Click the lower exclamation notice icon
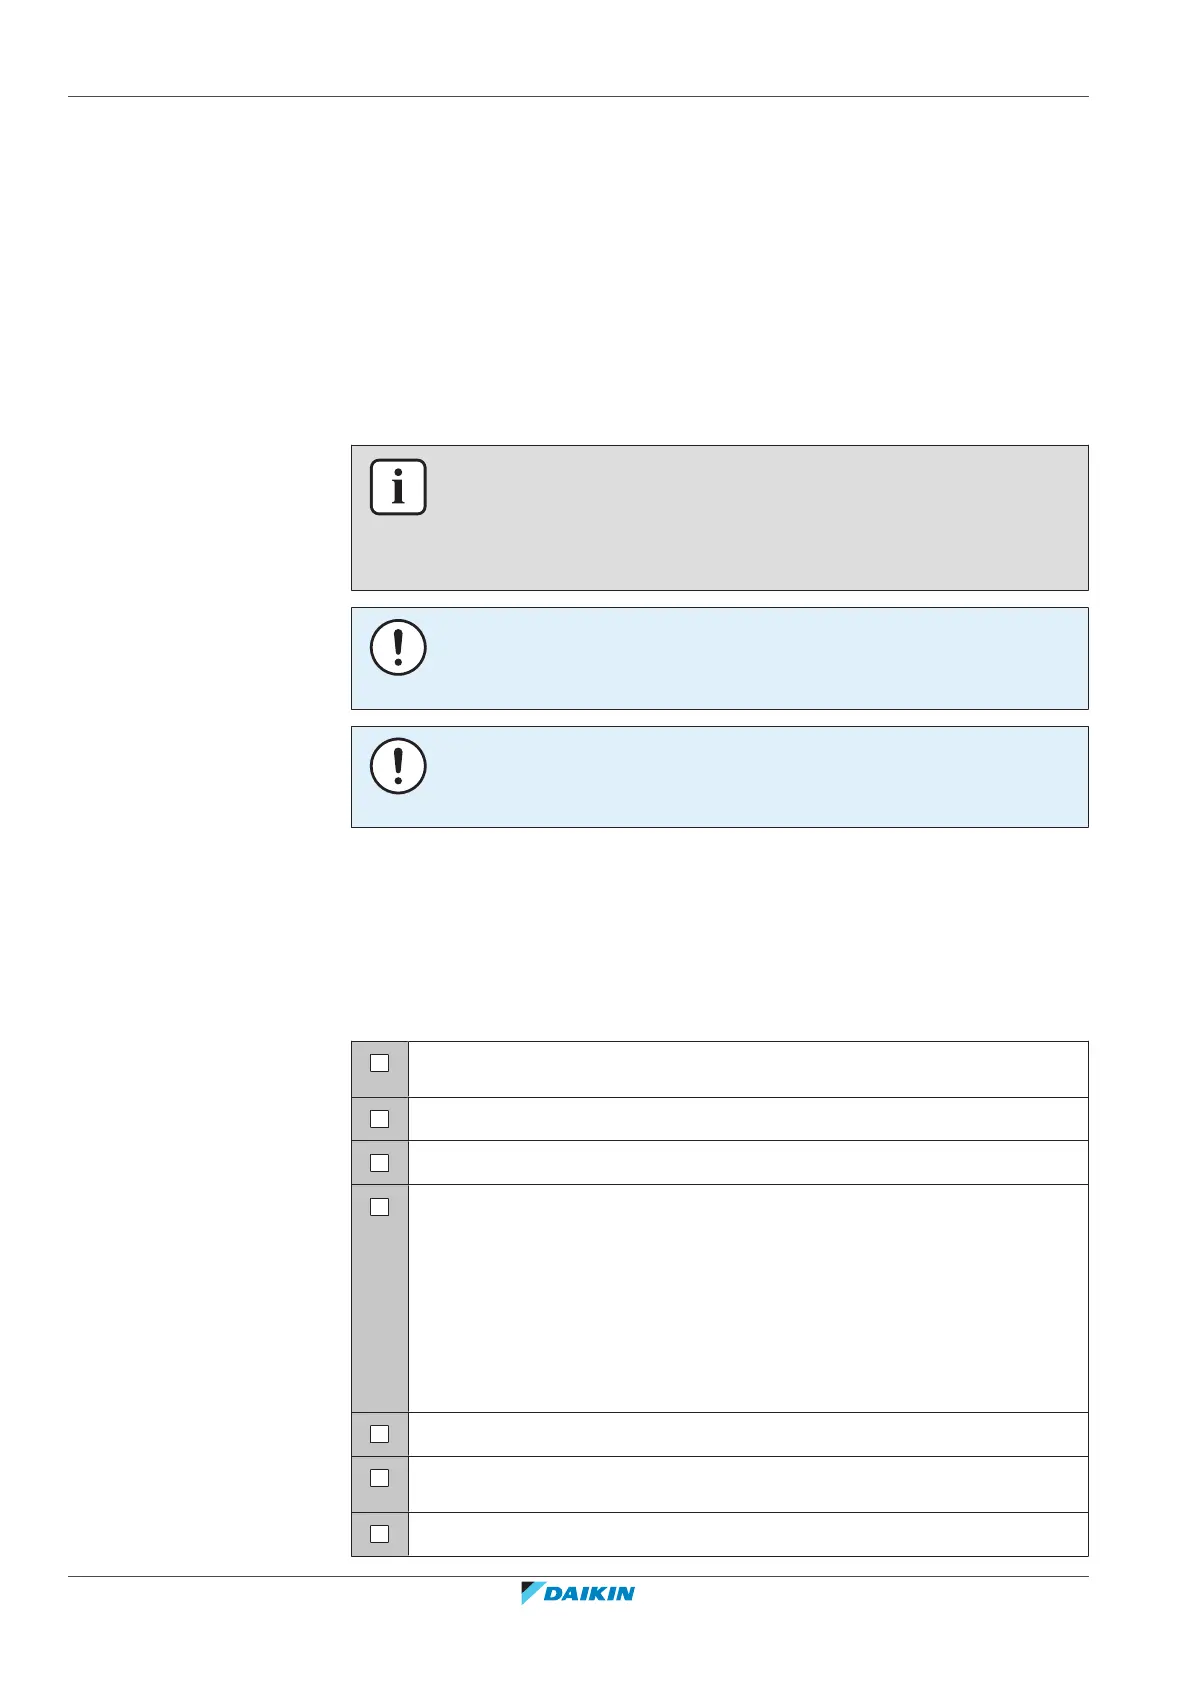 [x=398, y=767]
